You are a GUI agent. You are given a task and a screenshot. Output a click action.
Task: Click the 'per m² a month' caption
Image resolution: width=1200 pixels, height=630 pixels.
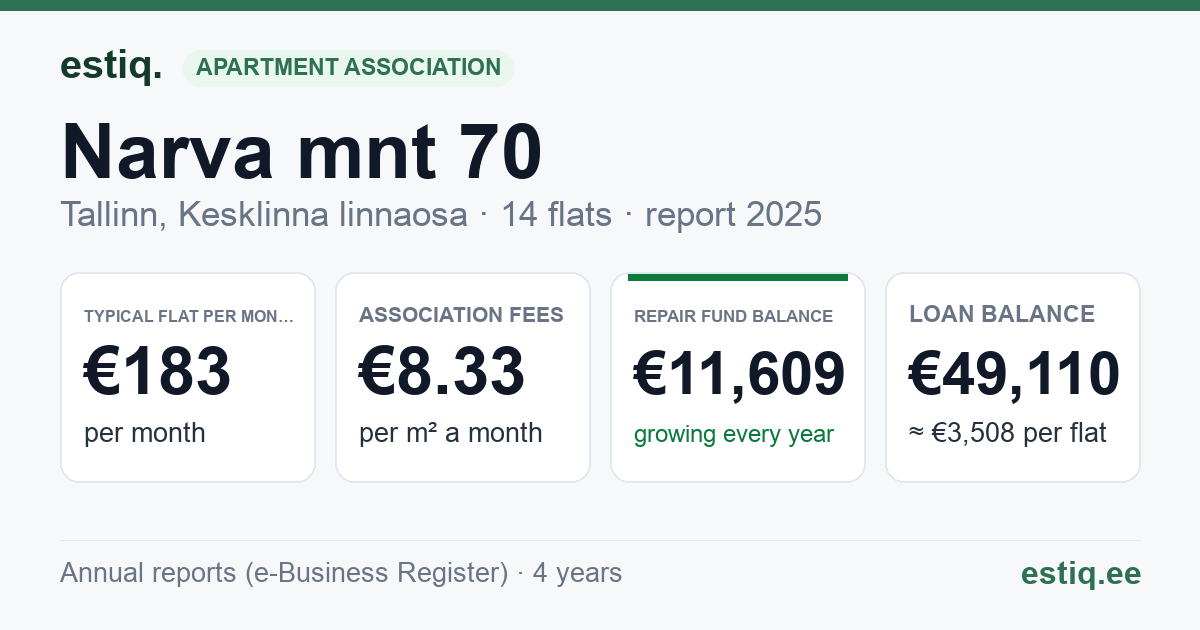coord(451,433)
